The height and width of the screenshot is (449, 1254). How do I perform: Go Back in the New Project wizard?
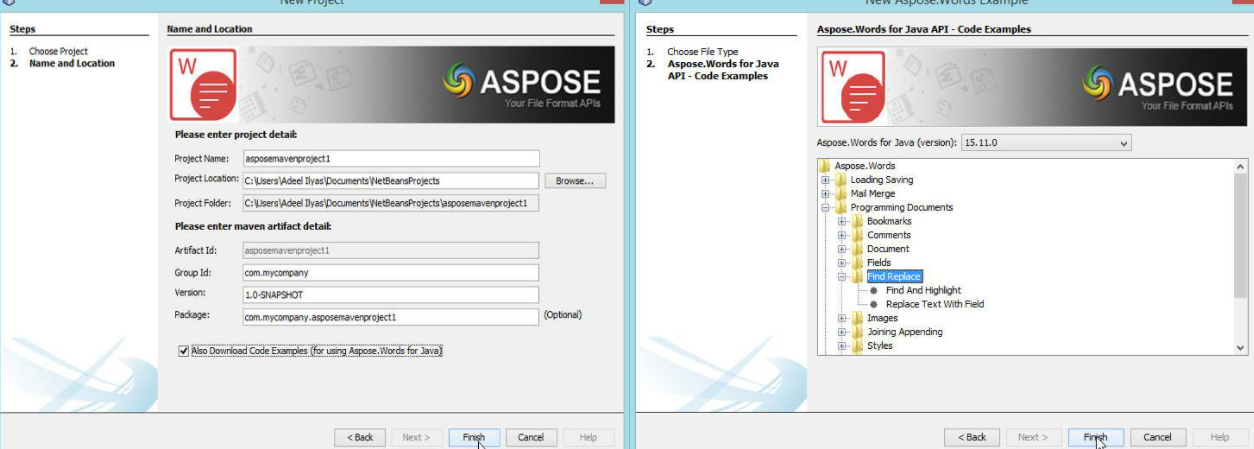point(360,437)
